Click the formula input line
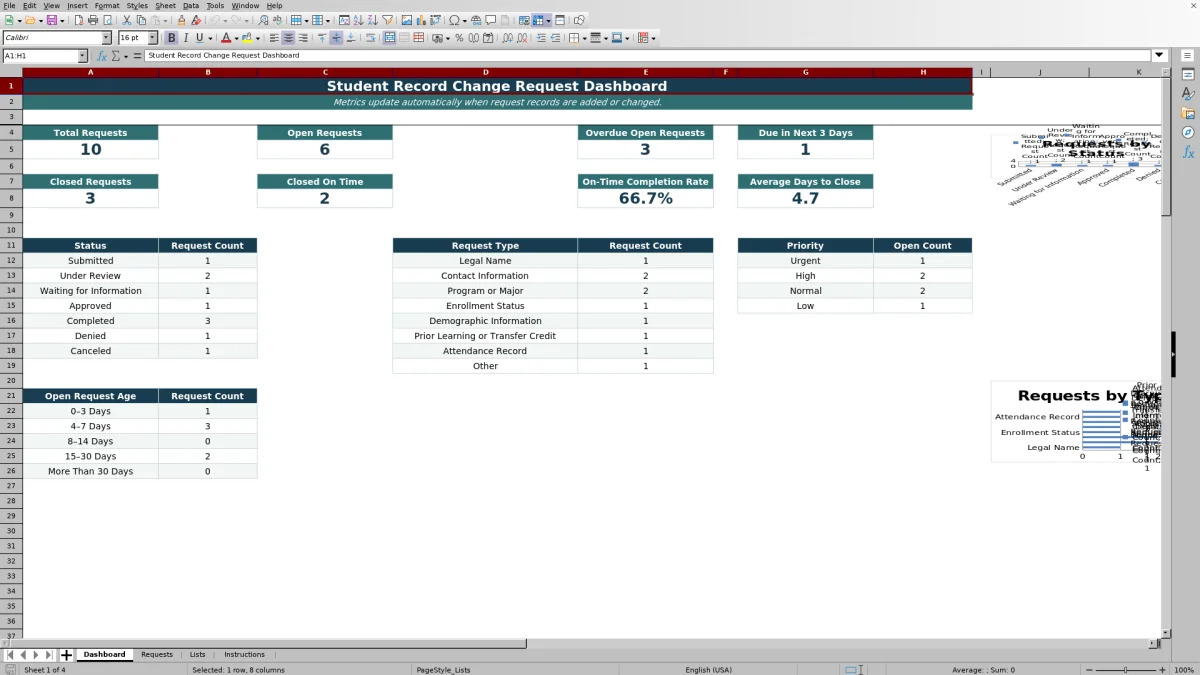This screenshot has width=1200, height=675. click(x=648, y=56)
